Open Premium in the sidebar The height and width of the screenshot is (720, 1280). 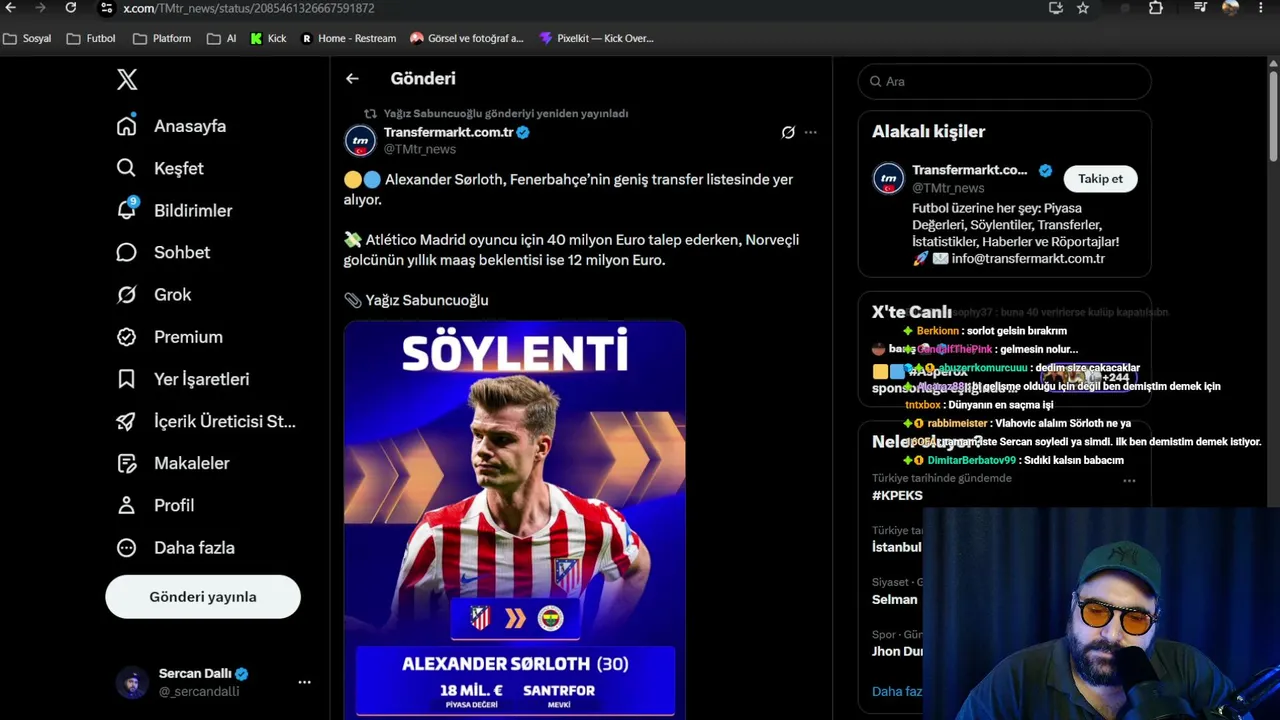pyautogui.click(x=169, y=337)
